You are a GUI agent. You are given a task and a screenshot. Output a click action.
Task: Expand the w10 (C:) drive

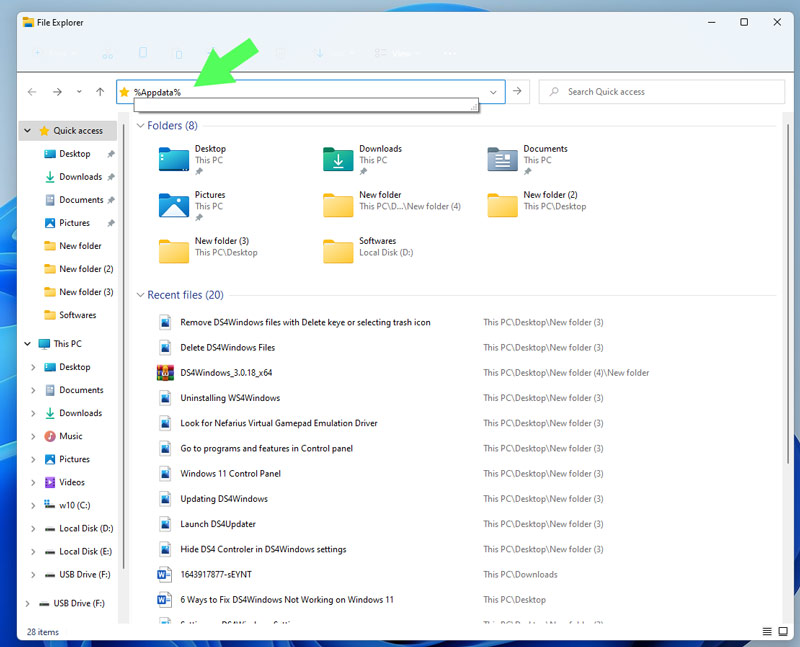[x=33, y=506]
